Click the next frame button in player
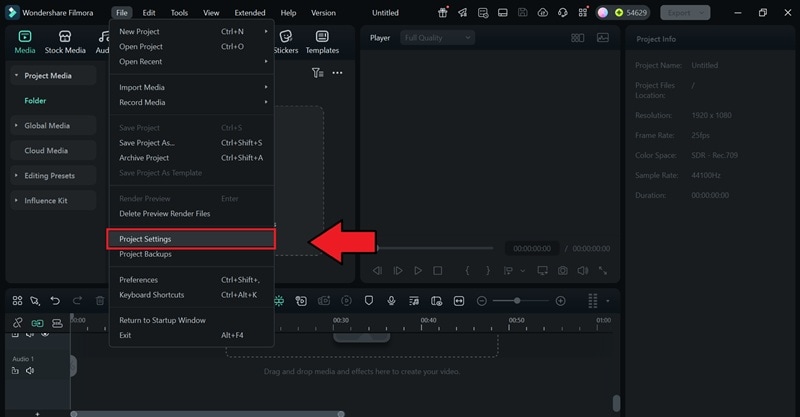The height and width of the screenshot is (417, 800). 397,271
